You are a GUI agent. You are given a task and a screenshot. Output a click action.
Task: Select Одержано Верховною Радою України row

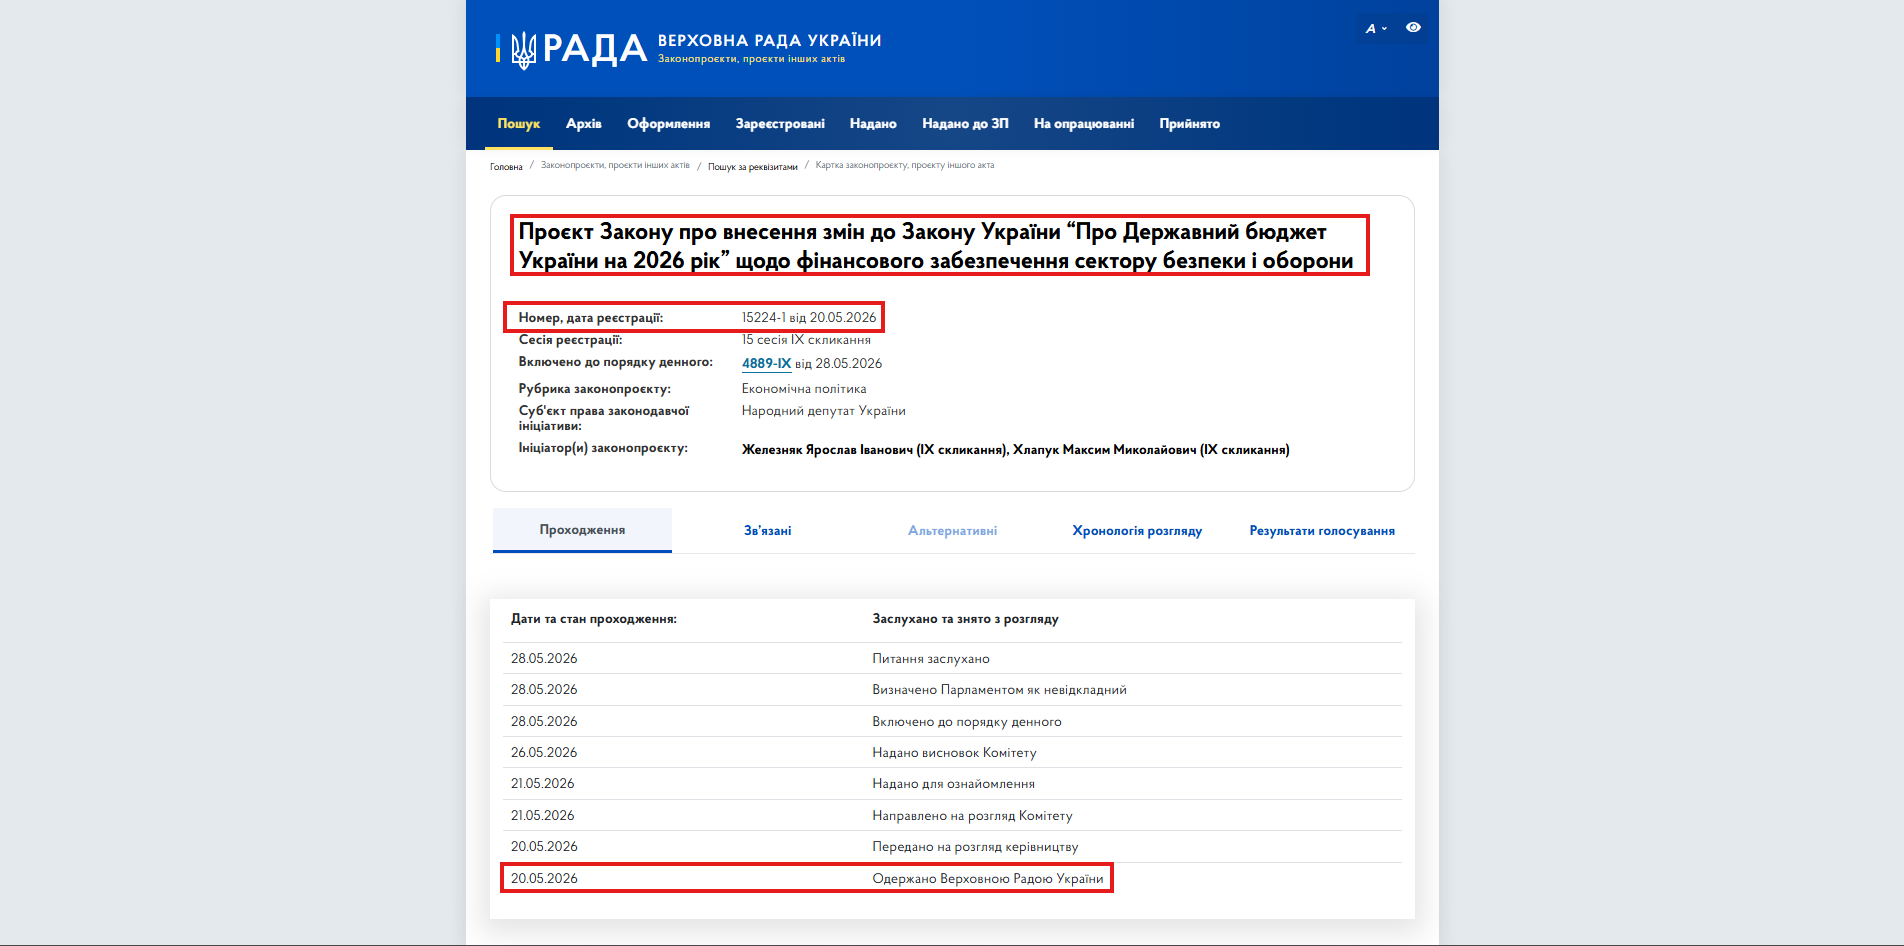[x=952, y=878]
